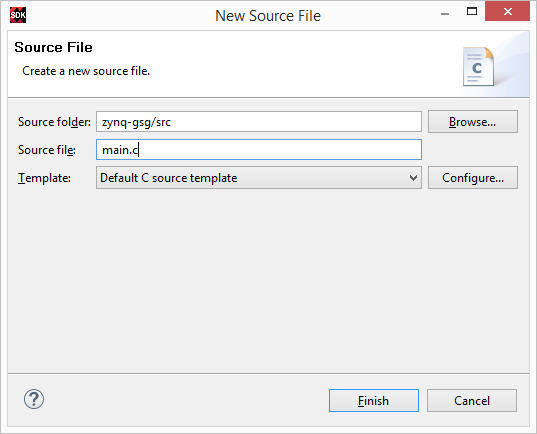Click the 'Source folder:' label
This screenshot has height=434, width=537.
[54, 122]
